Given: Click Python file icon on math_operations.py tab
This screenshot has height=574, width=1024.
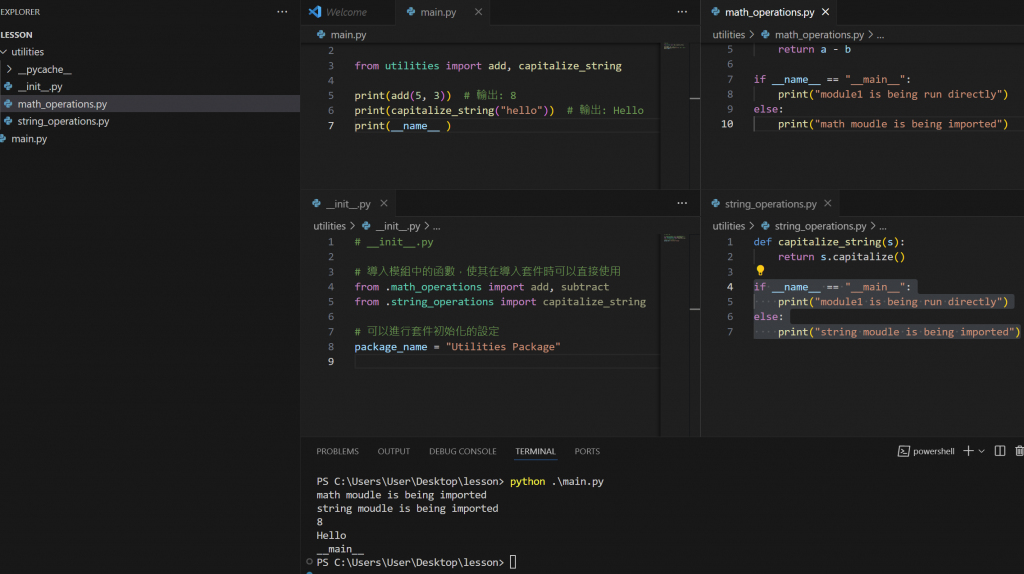Looking at the screenshot, I should pos(715,12).
